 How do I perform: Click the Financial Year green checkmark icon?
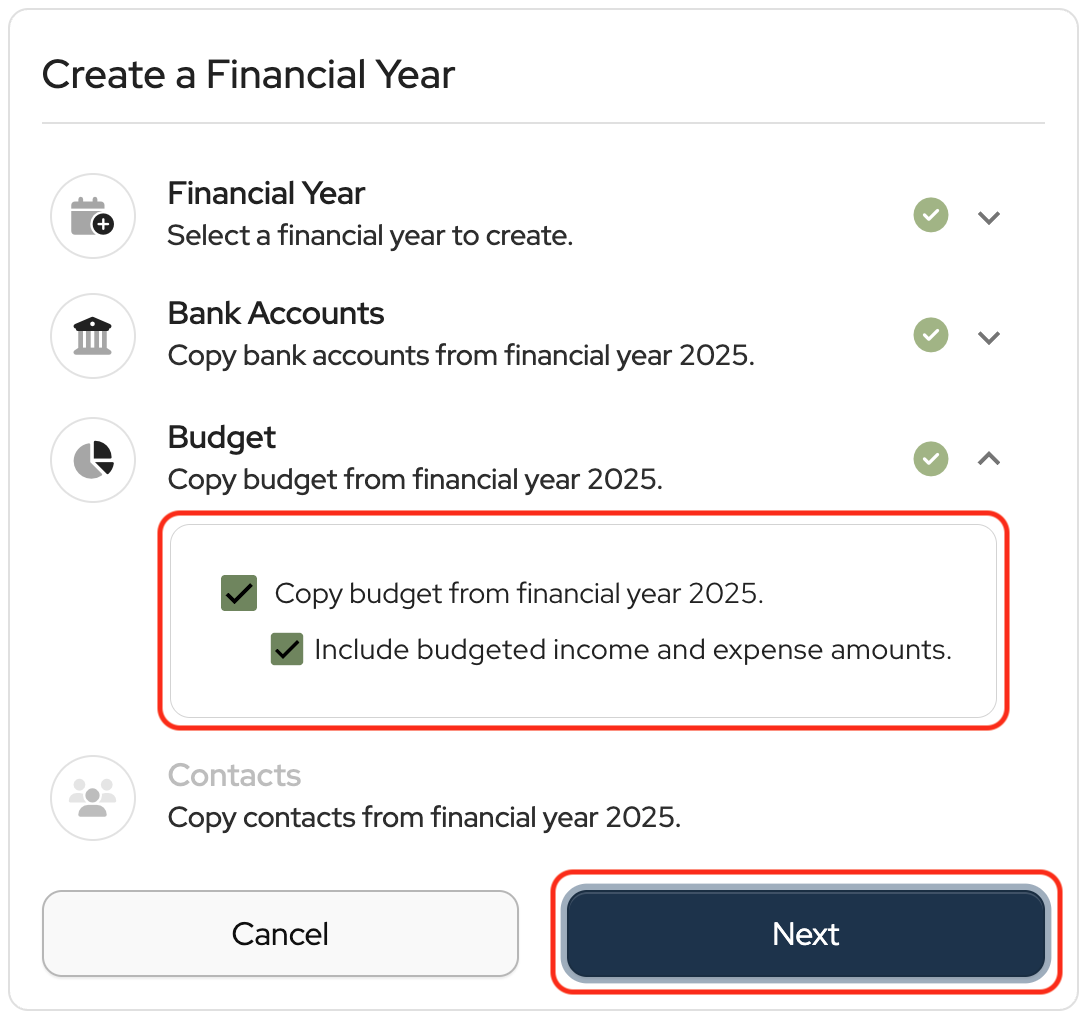point(931,215)
